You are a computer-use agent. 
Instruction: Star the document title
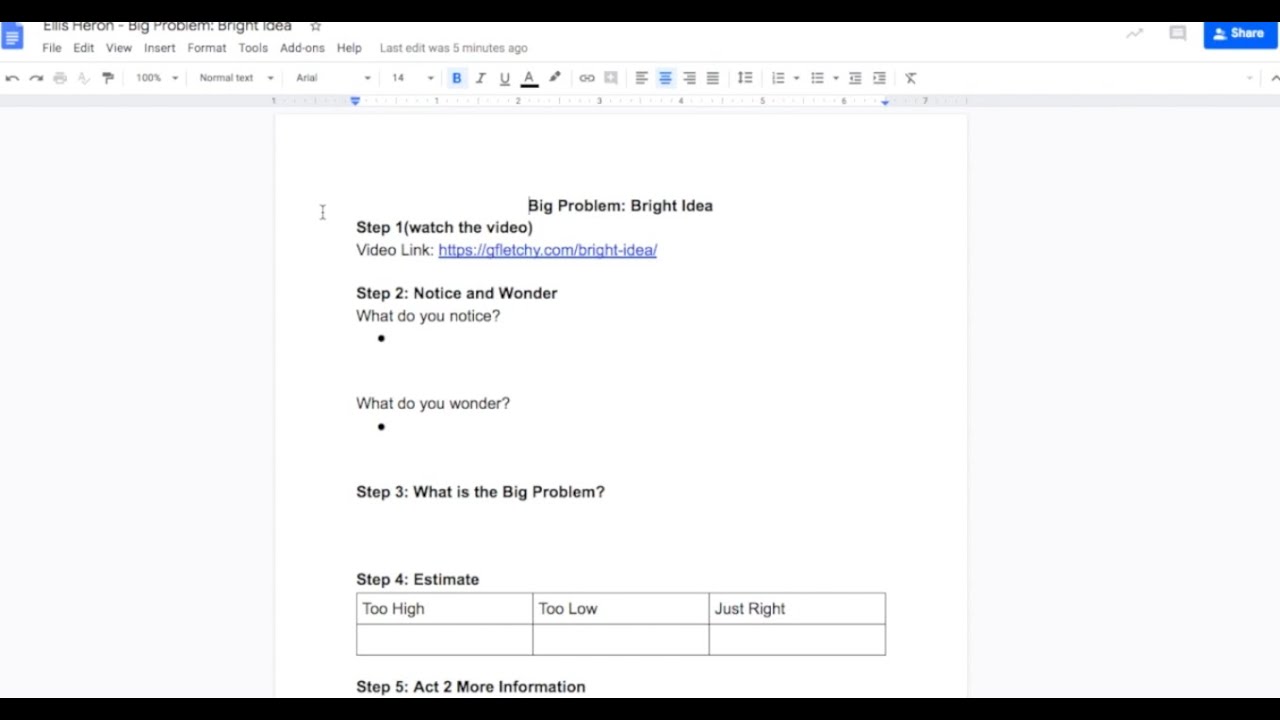(316, 26)
